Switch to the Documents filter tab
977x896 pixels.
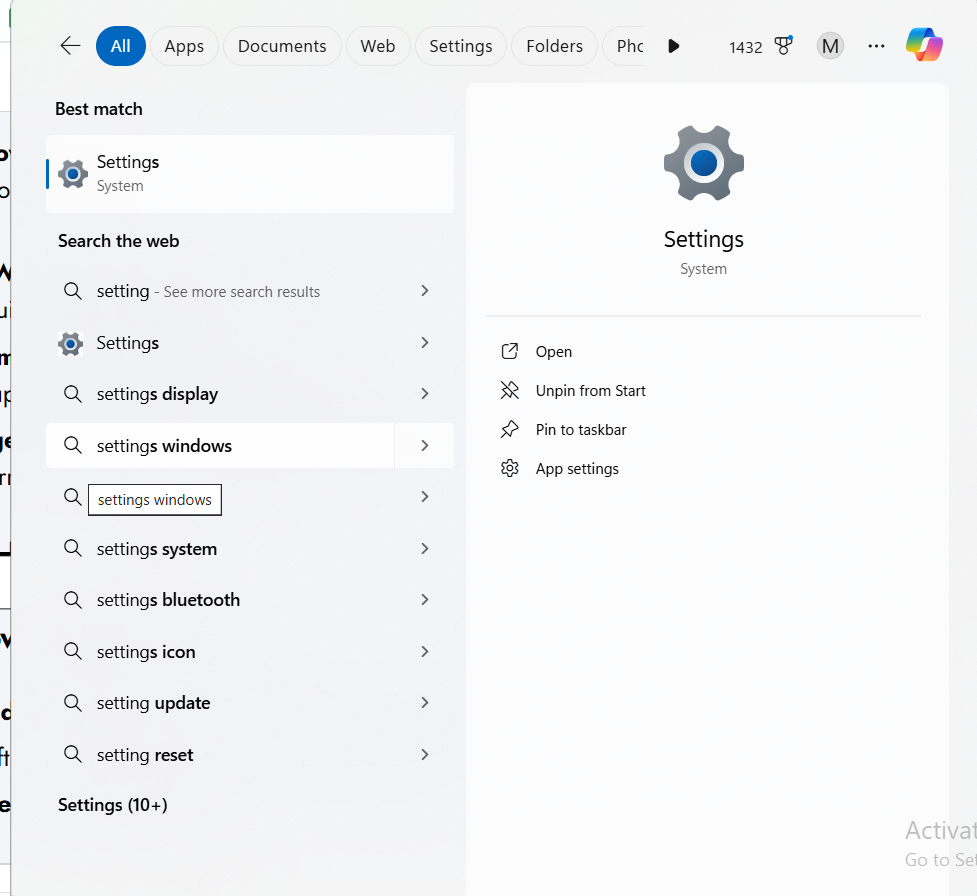pos(282,46)
